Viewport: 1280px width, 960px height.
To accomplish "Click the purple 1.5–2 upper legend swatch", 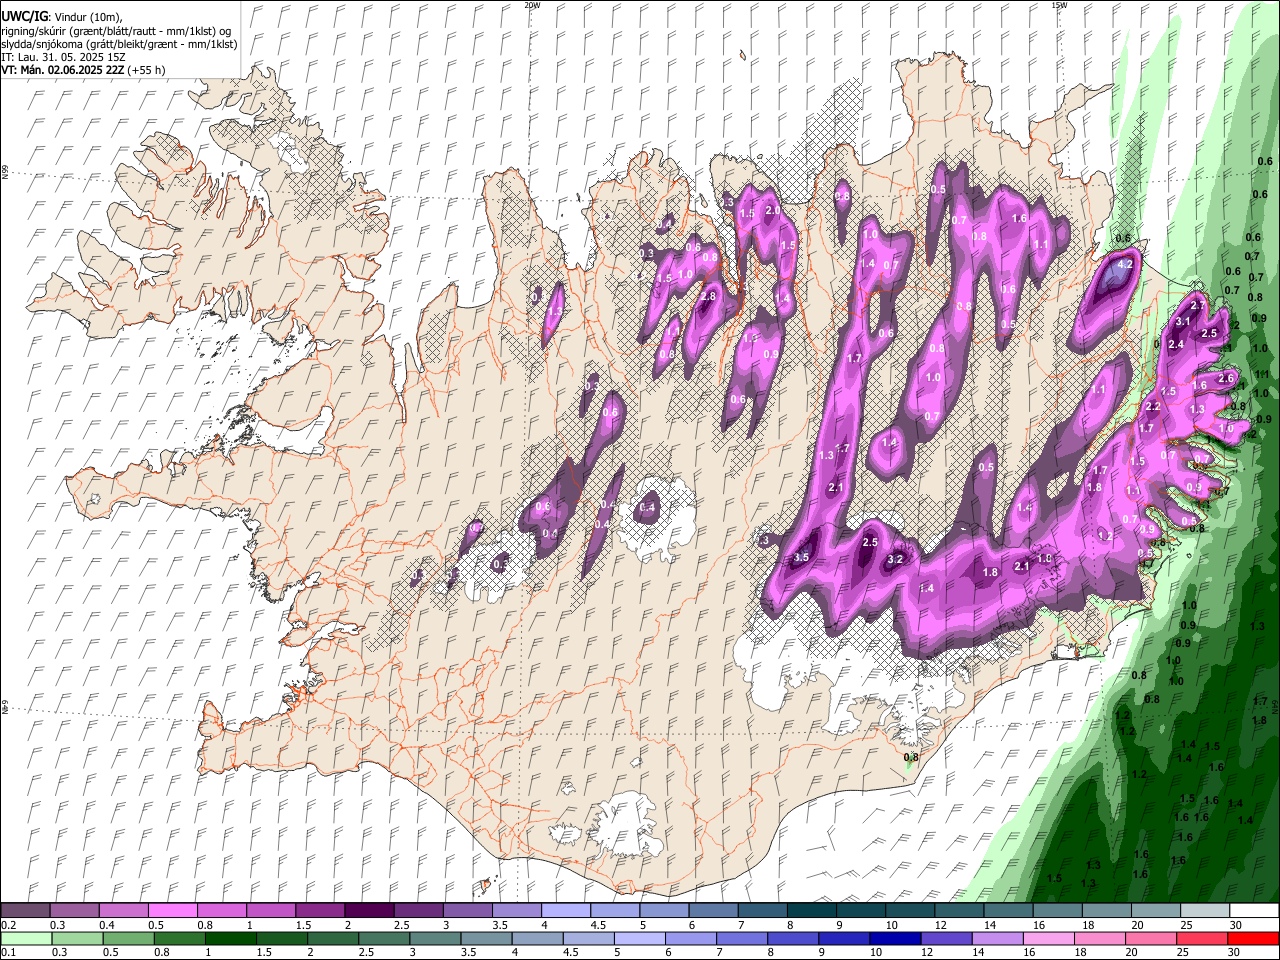I will [321, 911].
